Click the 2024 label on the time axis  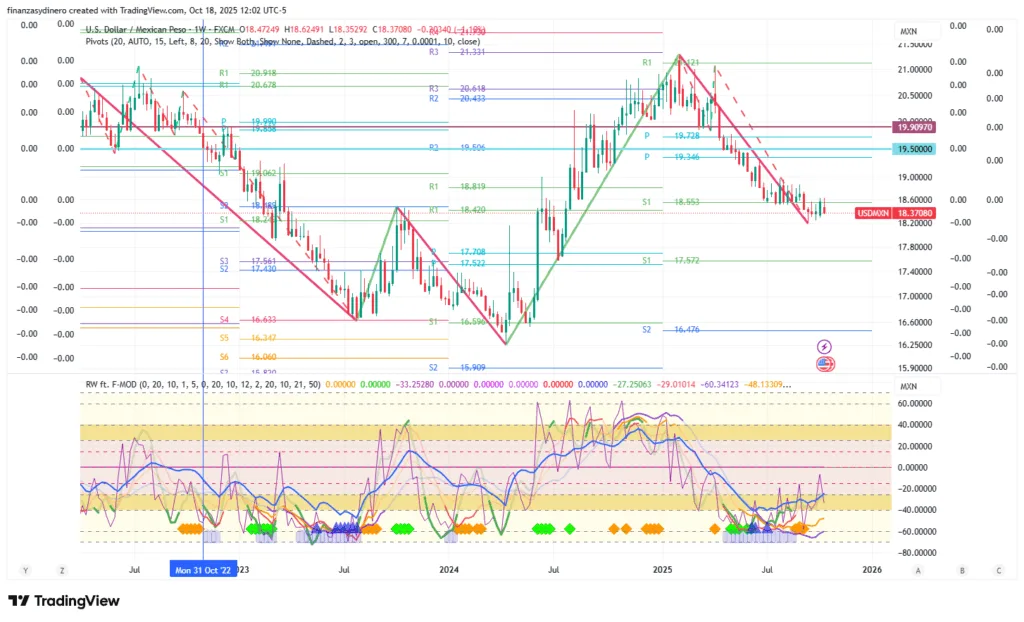[x=449, y=569]
